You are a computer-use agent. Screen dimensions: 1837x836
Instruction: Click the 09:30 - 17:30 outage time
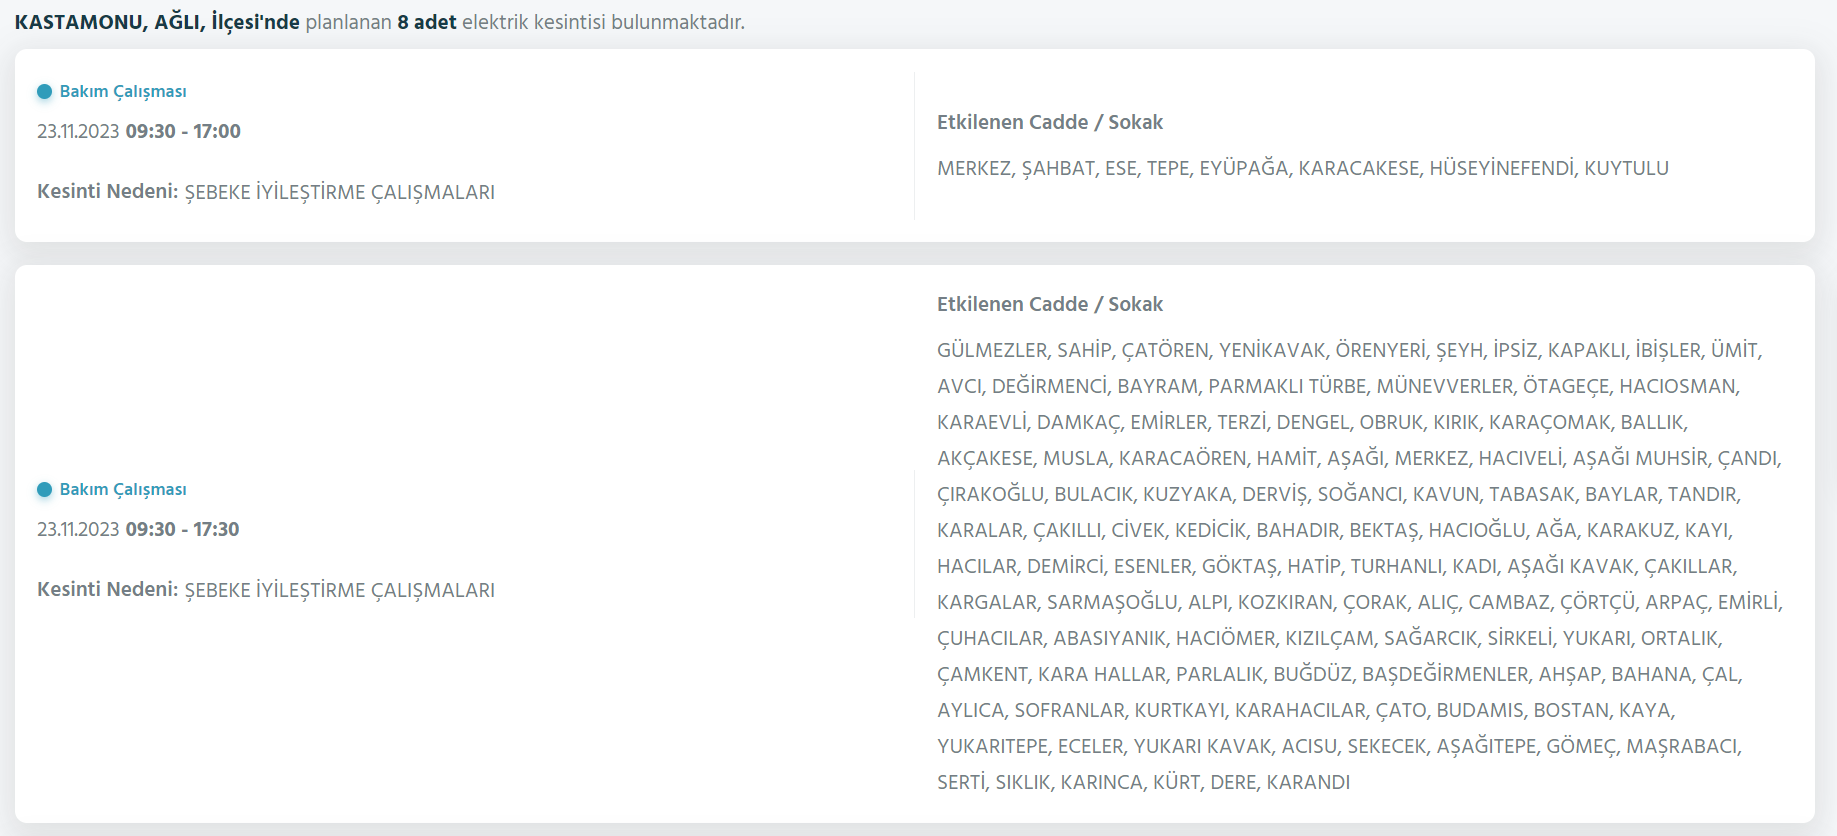point(182,530)
